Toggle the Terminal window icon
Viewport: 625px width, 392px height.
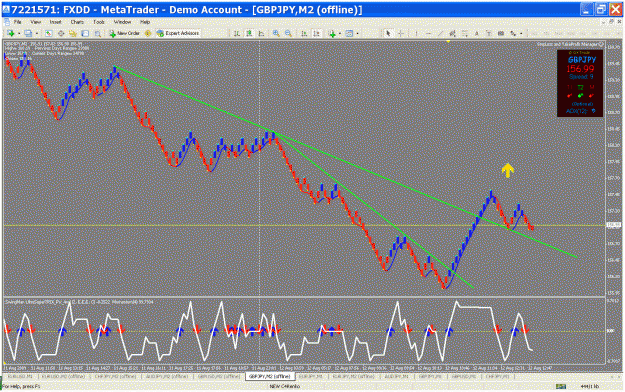click(85, 33)
